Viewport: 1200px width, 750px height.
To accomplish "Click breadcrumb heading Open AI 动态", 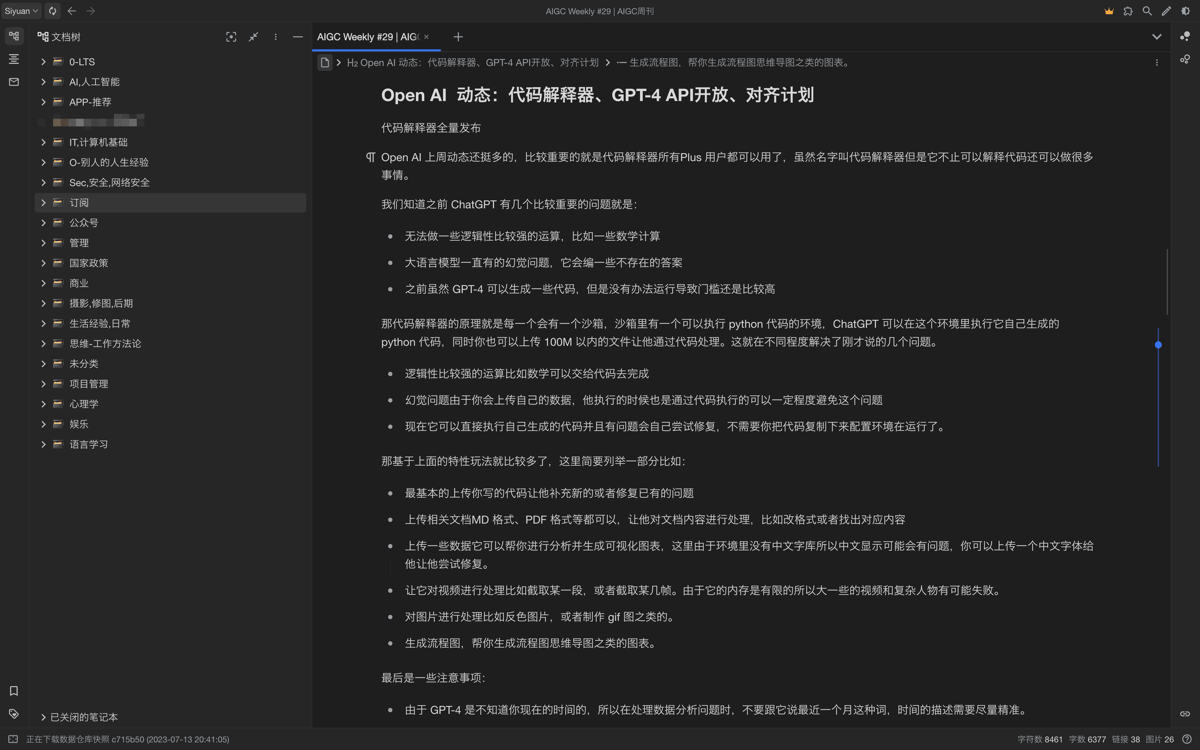I will pyautogui.click(x=472, y=62).
